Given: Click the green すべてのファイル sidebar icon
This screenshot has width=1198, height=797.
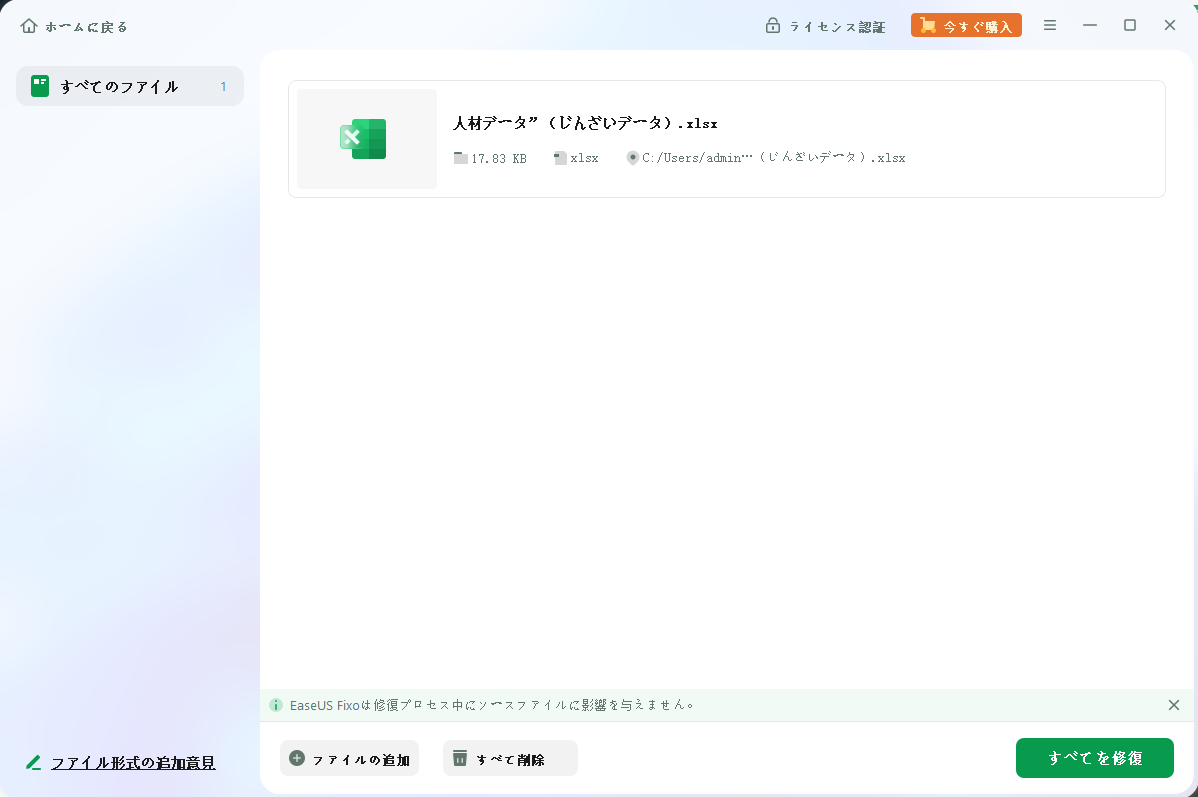Looking at the screenshot, I should pos(40,86).
